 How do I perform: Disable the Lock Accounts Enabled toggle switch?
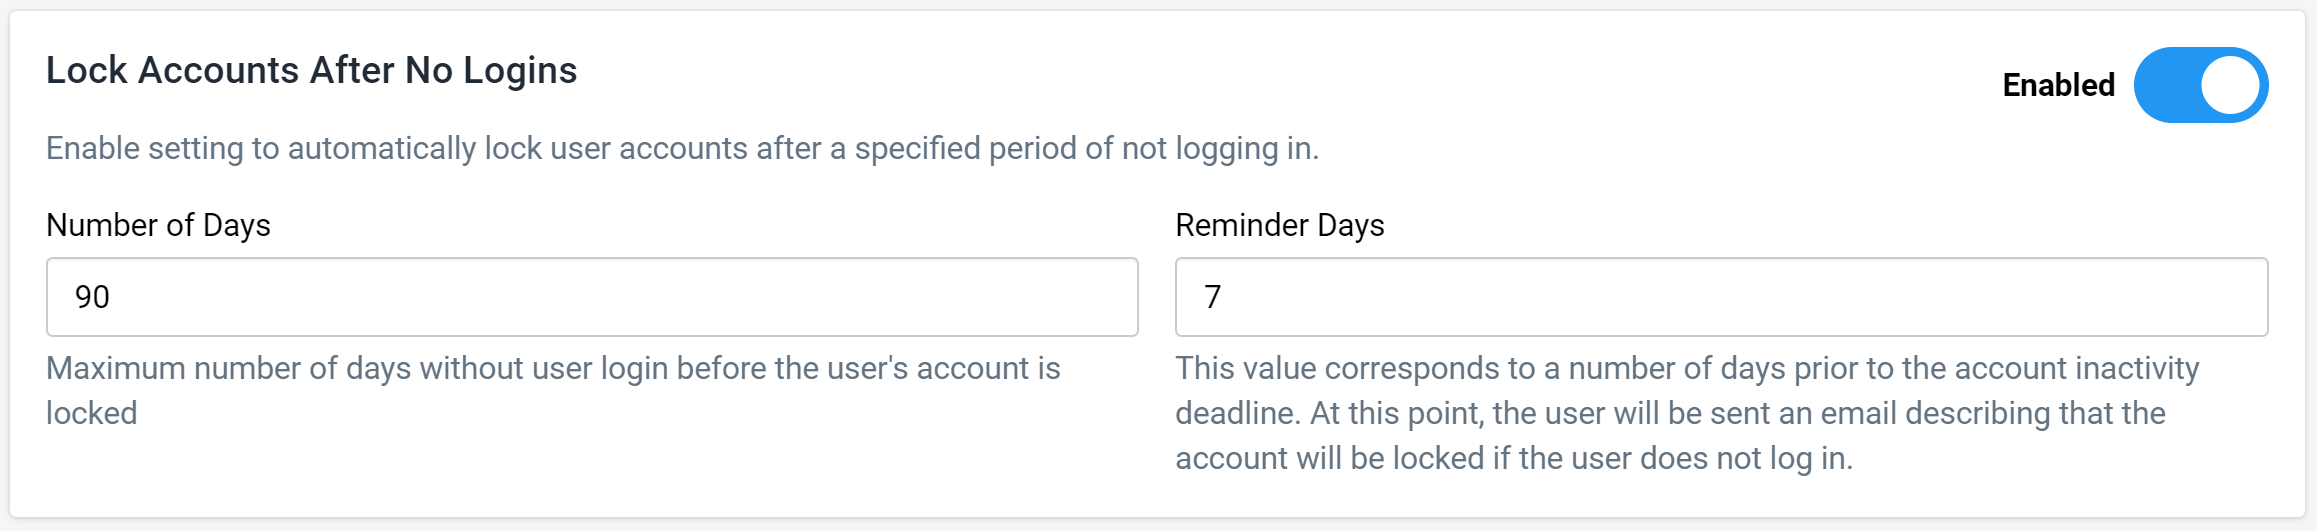point(2200,85)
